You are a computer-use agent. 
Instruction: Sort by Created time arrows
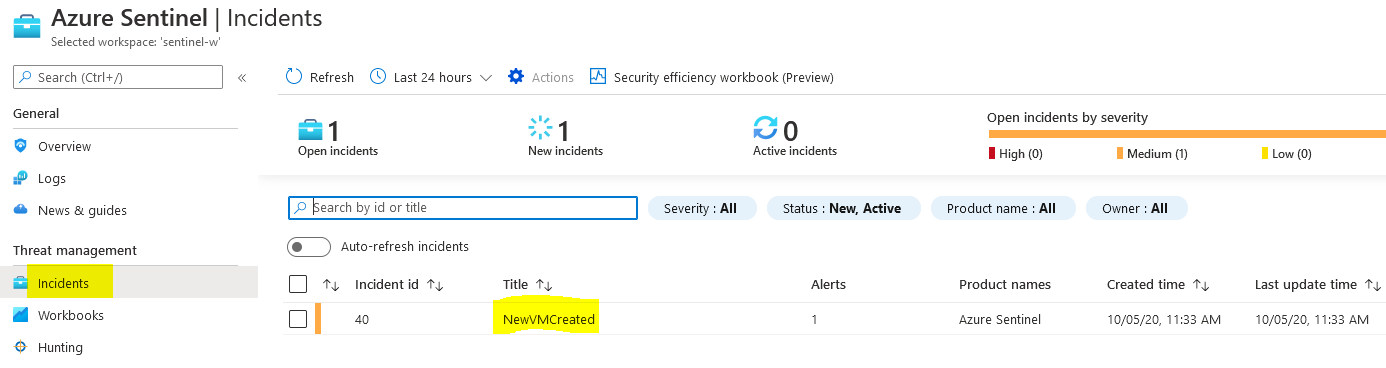1201,285
